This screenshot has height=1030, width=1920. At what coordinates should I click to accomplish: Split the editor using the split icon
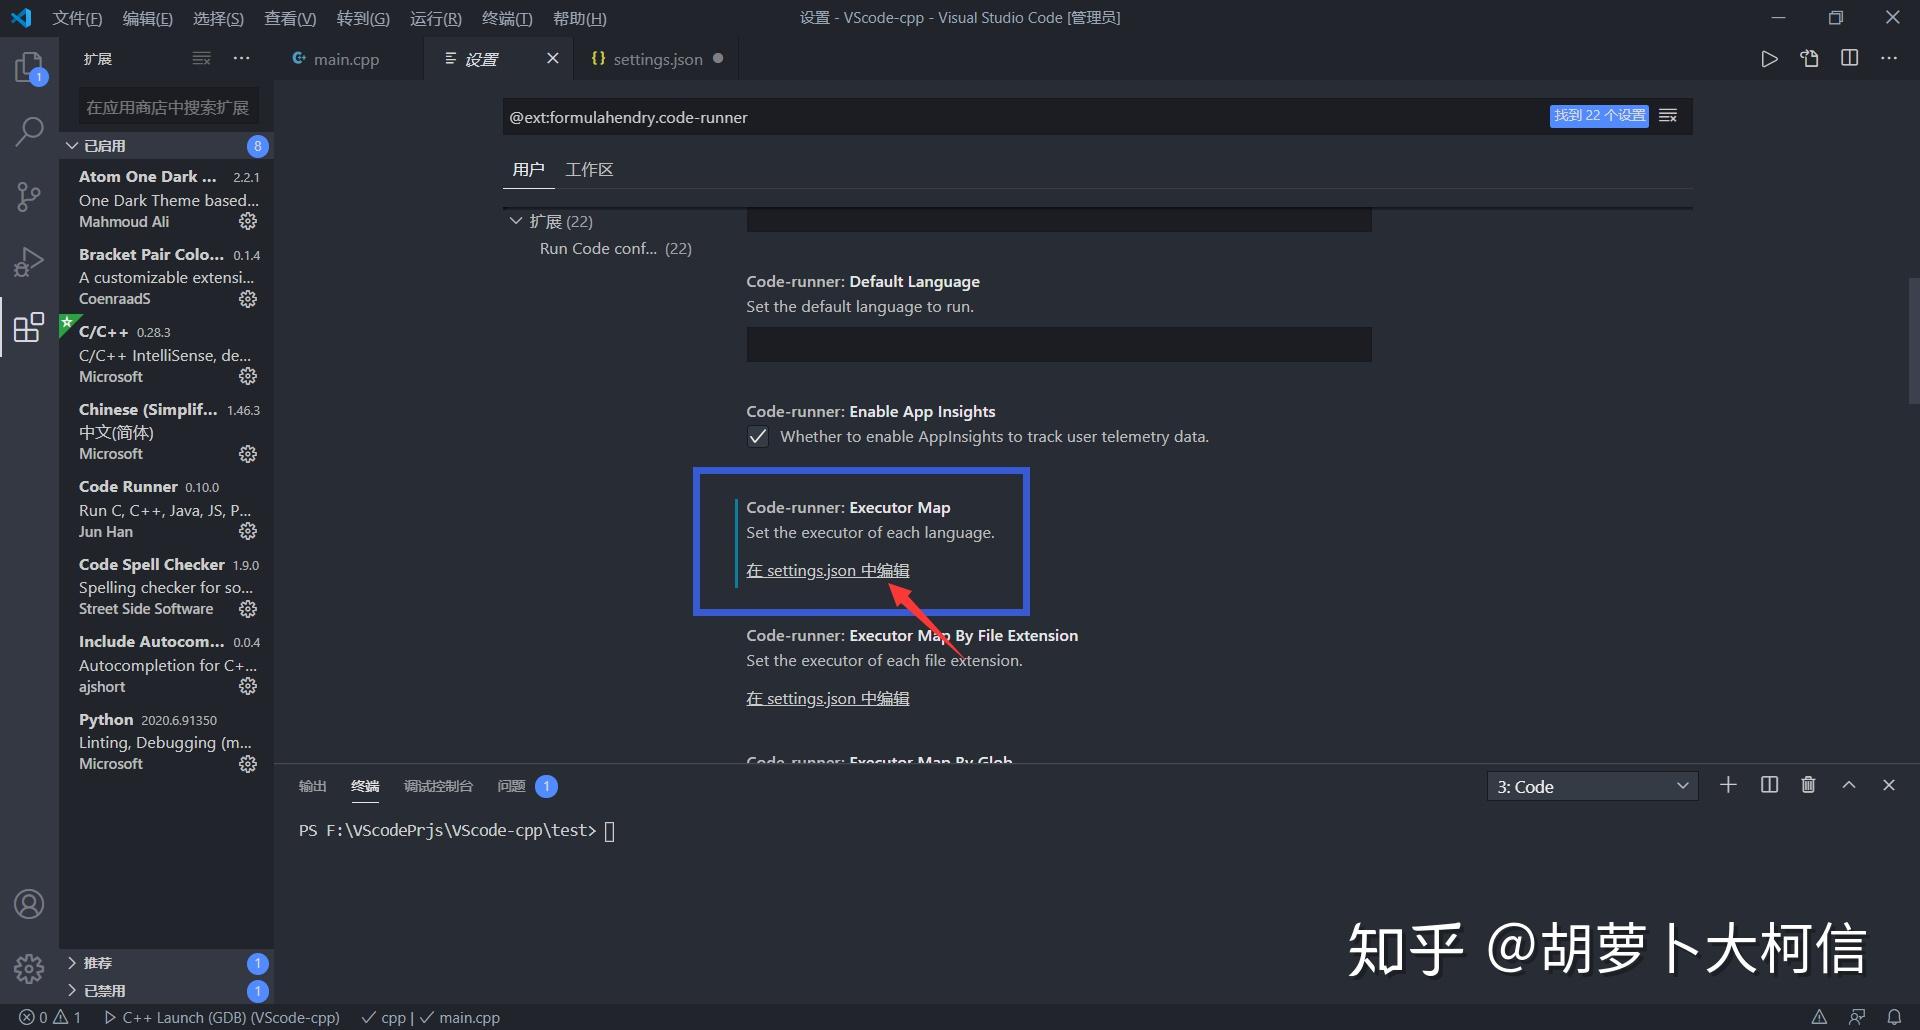point(1849,58)
